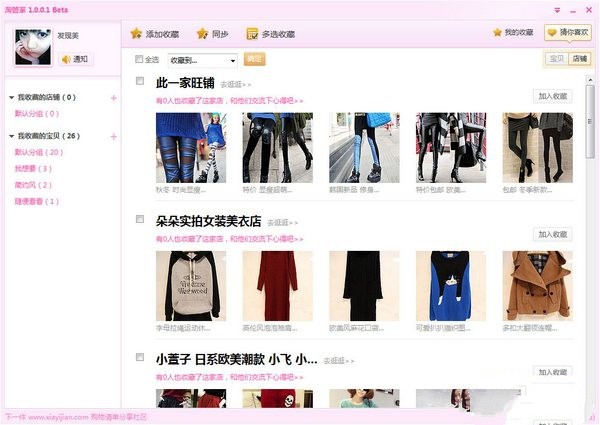Open the red skull pattern thumbnail

pos(277,398)
